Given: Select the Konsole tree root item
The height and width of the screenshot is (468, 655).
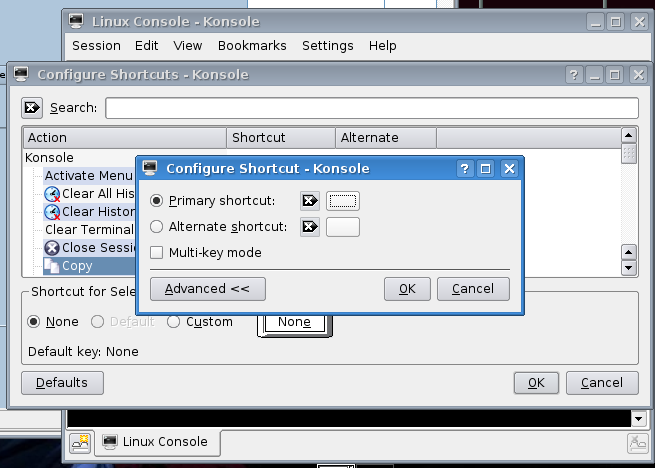Looking at the screenshot, I should pyautogui.click(x=49, y=158).
